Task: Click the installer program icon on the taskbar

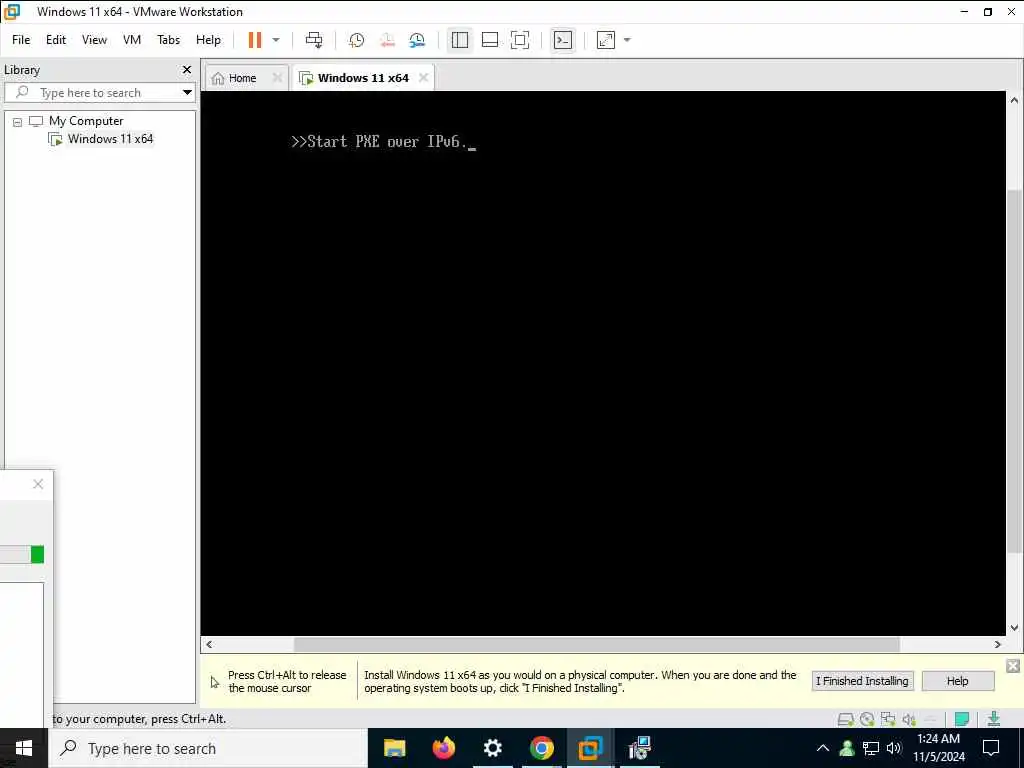Action: coord(639,748)
